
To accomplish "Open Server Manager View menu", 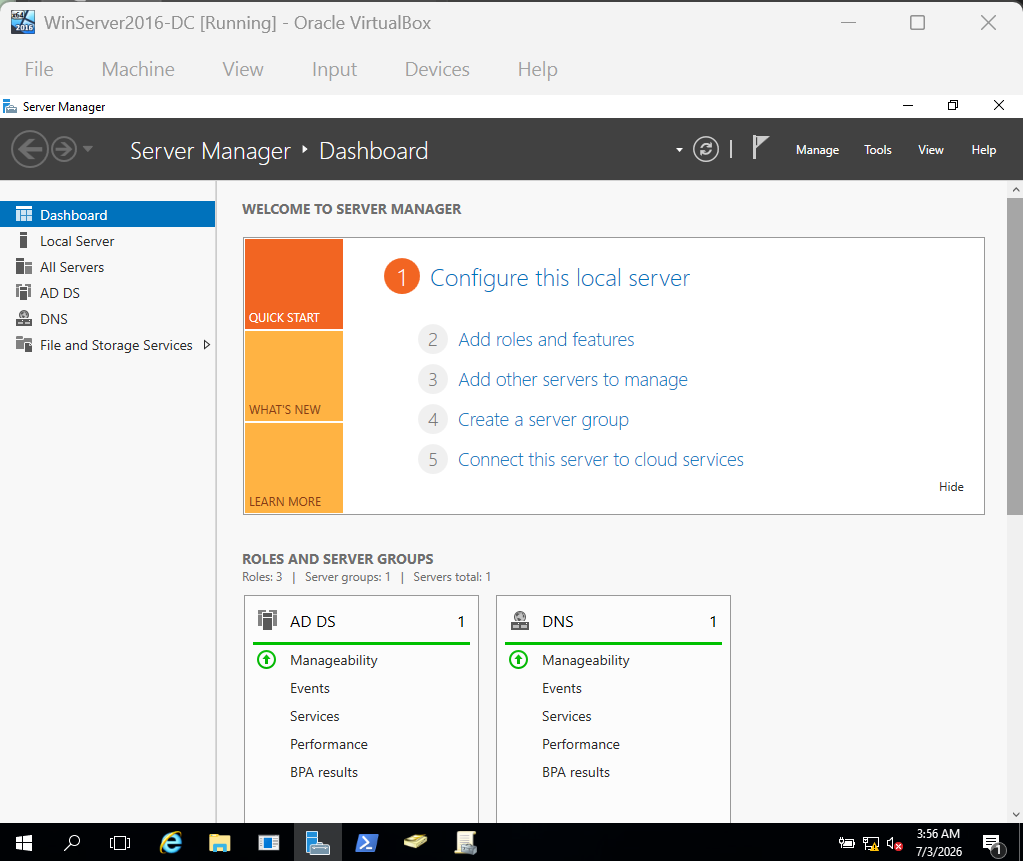I will pyautogui.click(x=930, y=150).
